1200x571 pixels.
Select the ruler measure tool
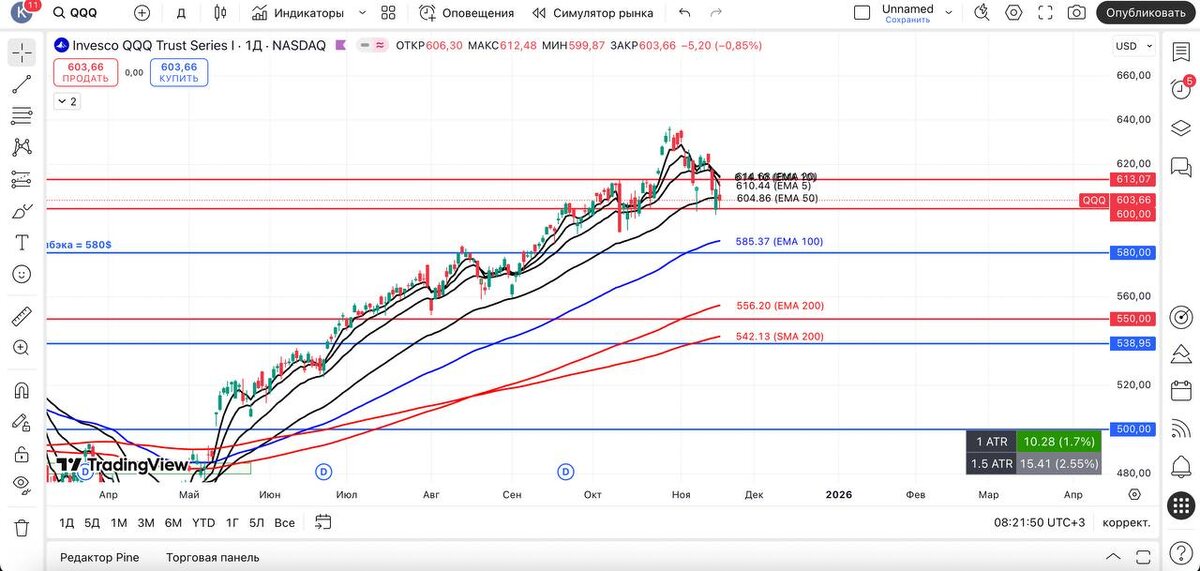click(x=21, y=317)
